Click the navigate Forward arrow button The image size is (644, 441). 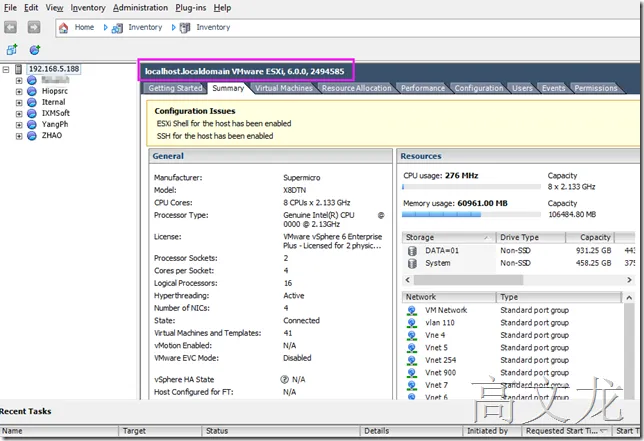[x=34, y=28]
